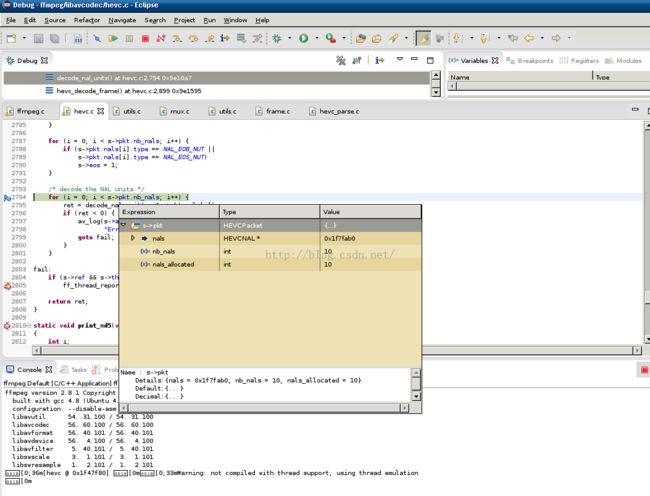Select the decode_nal_units() stack frame
This screenshot has height=496, width=650.
point(216,78)
